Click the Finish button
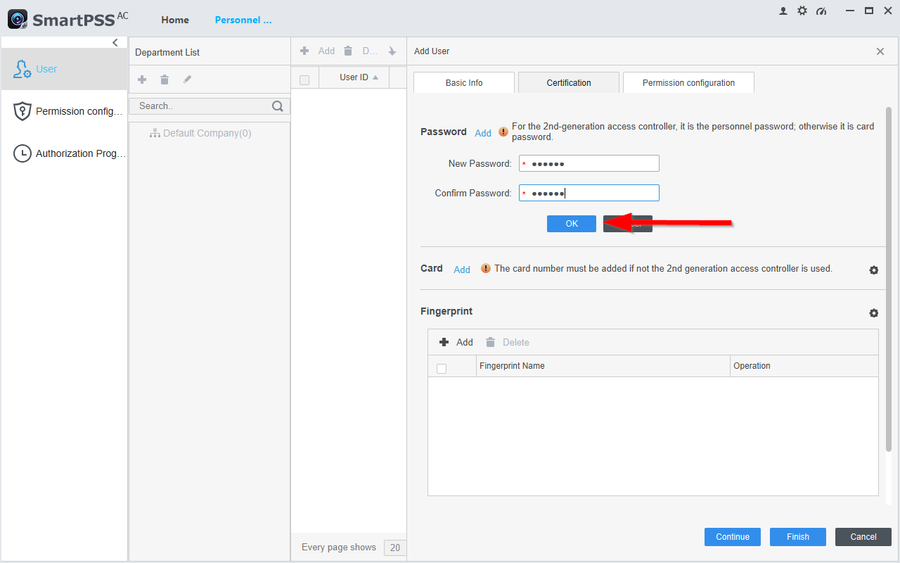Screen dimensions: 900x563 coord(797,537)
